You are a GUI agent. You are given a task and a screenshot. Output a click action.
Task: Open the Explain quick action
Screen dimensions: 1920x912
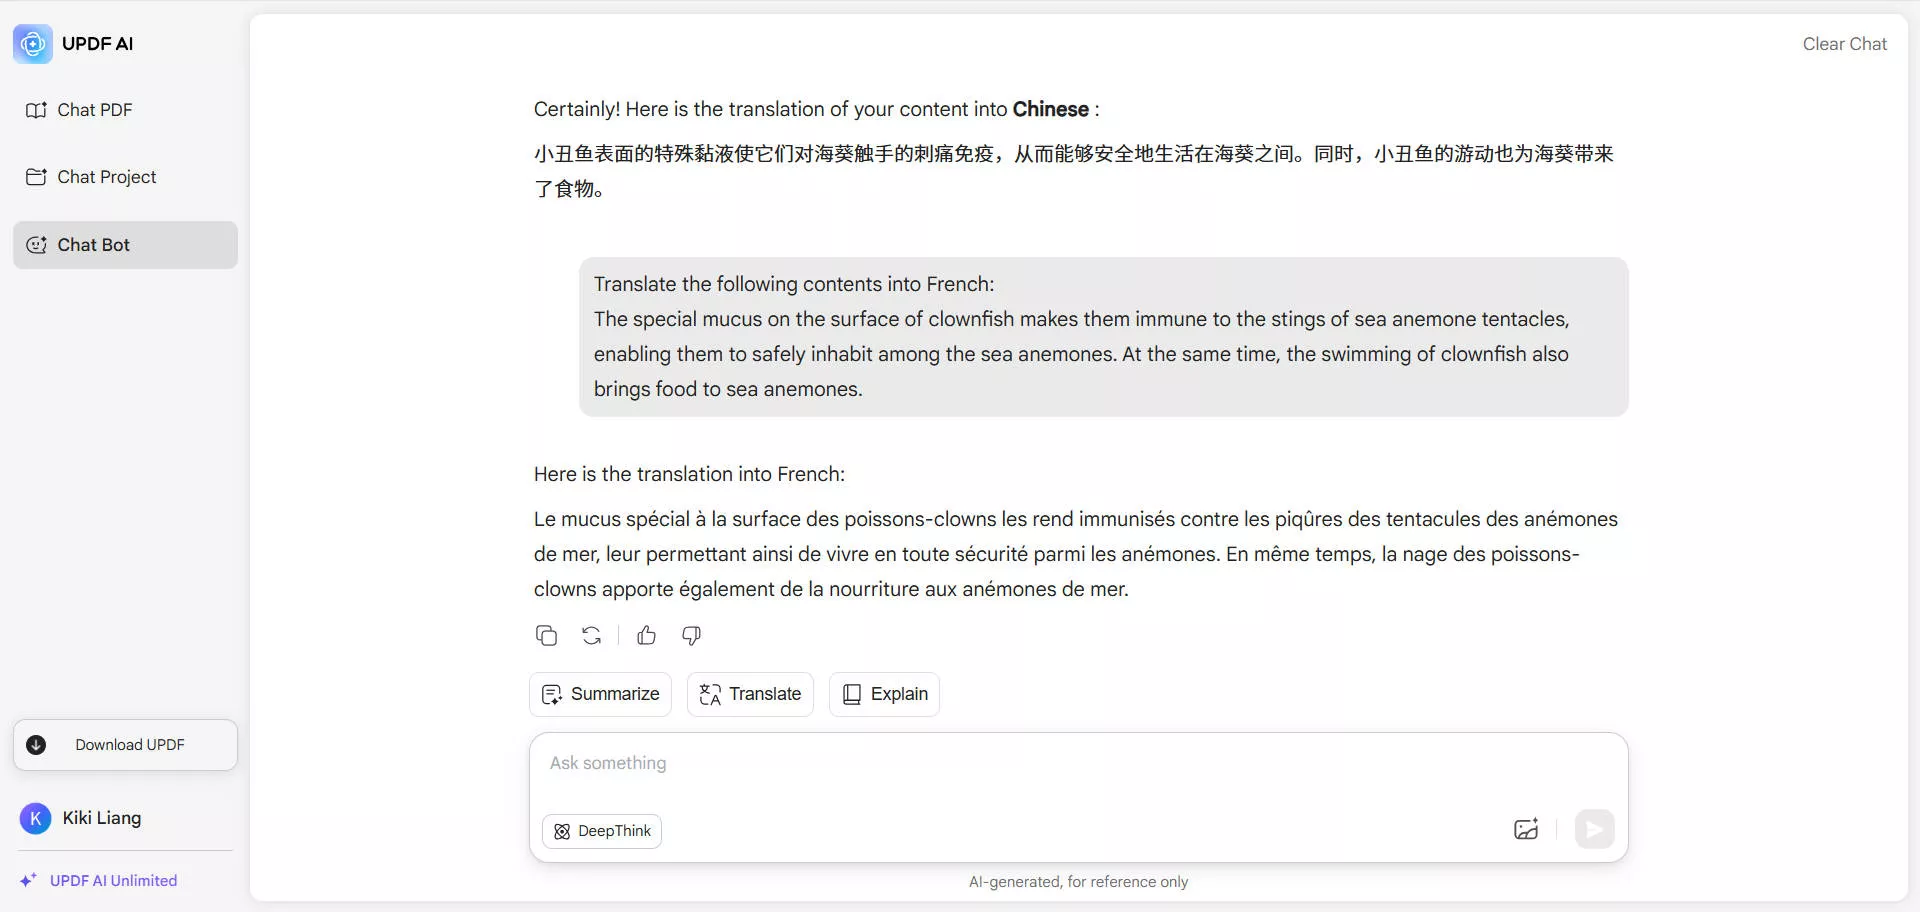pyautogui.click(x=883, y=694)
